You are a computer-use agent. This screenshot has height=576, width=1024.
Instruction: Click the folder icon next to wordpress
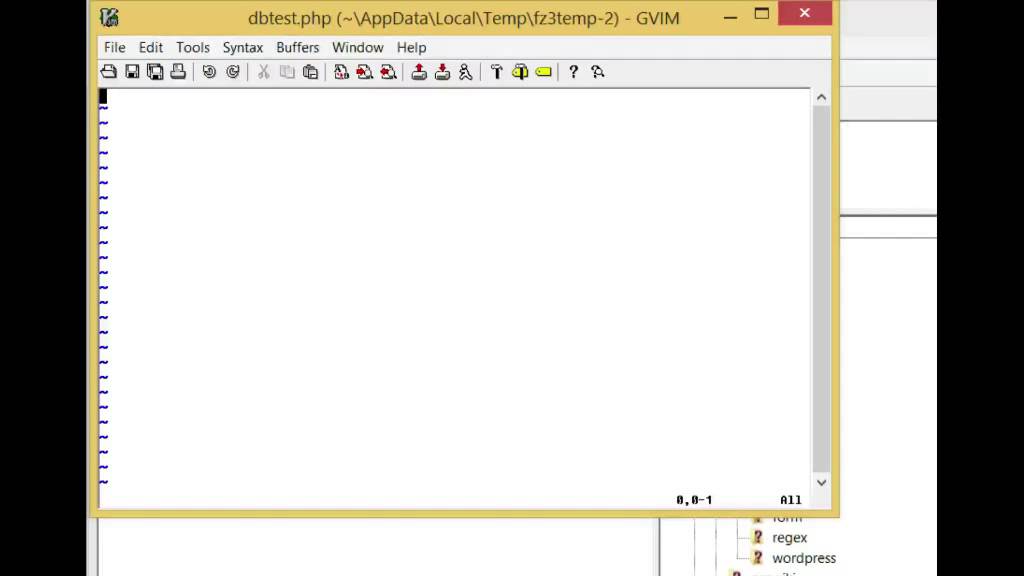click(x=757, y=558)
